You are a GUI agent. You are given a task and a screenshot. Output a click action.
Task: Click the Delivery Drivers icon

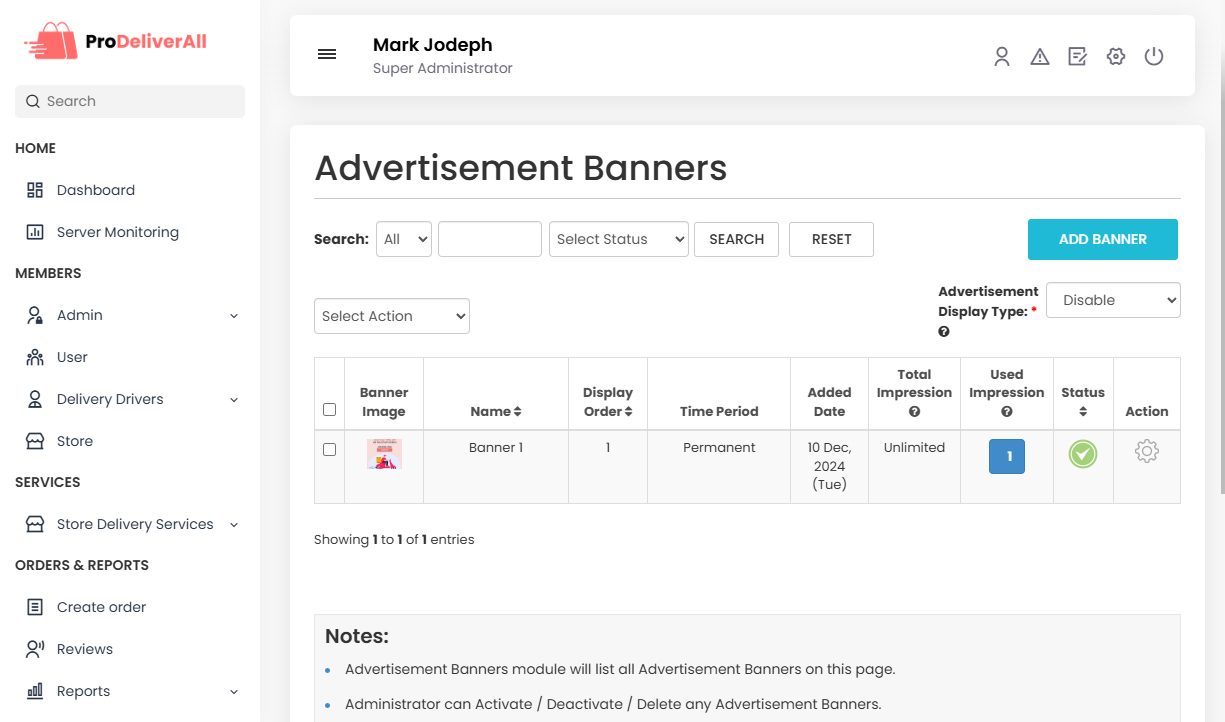click(35, 399)
